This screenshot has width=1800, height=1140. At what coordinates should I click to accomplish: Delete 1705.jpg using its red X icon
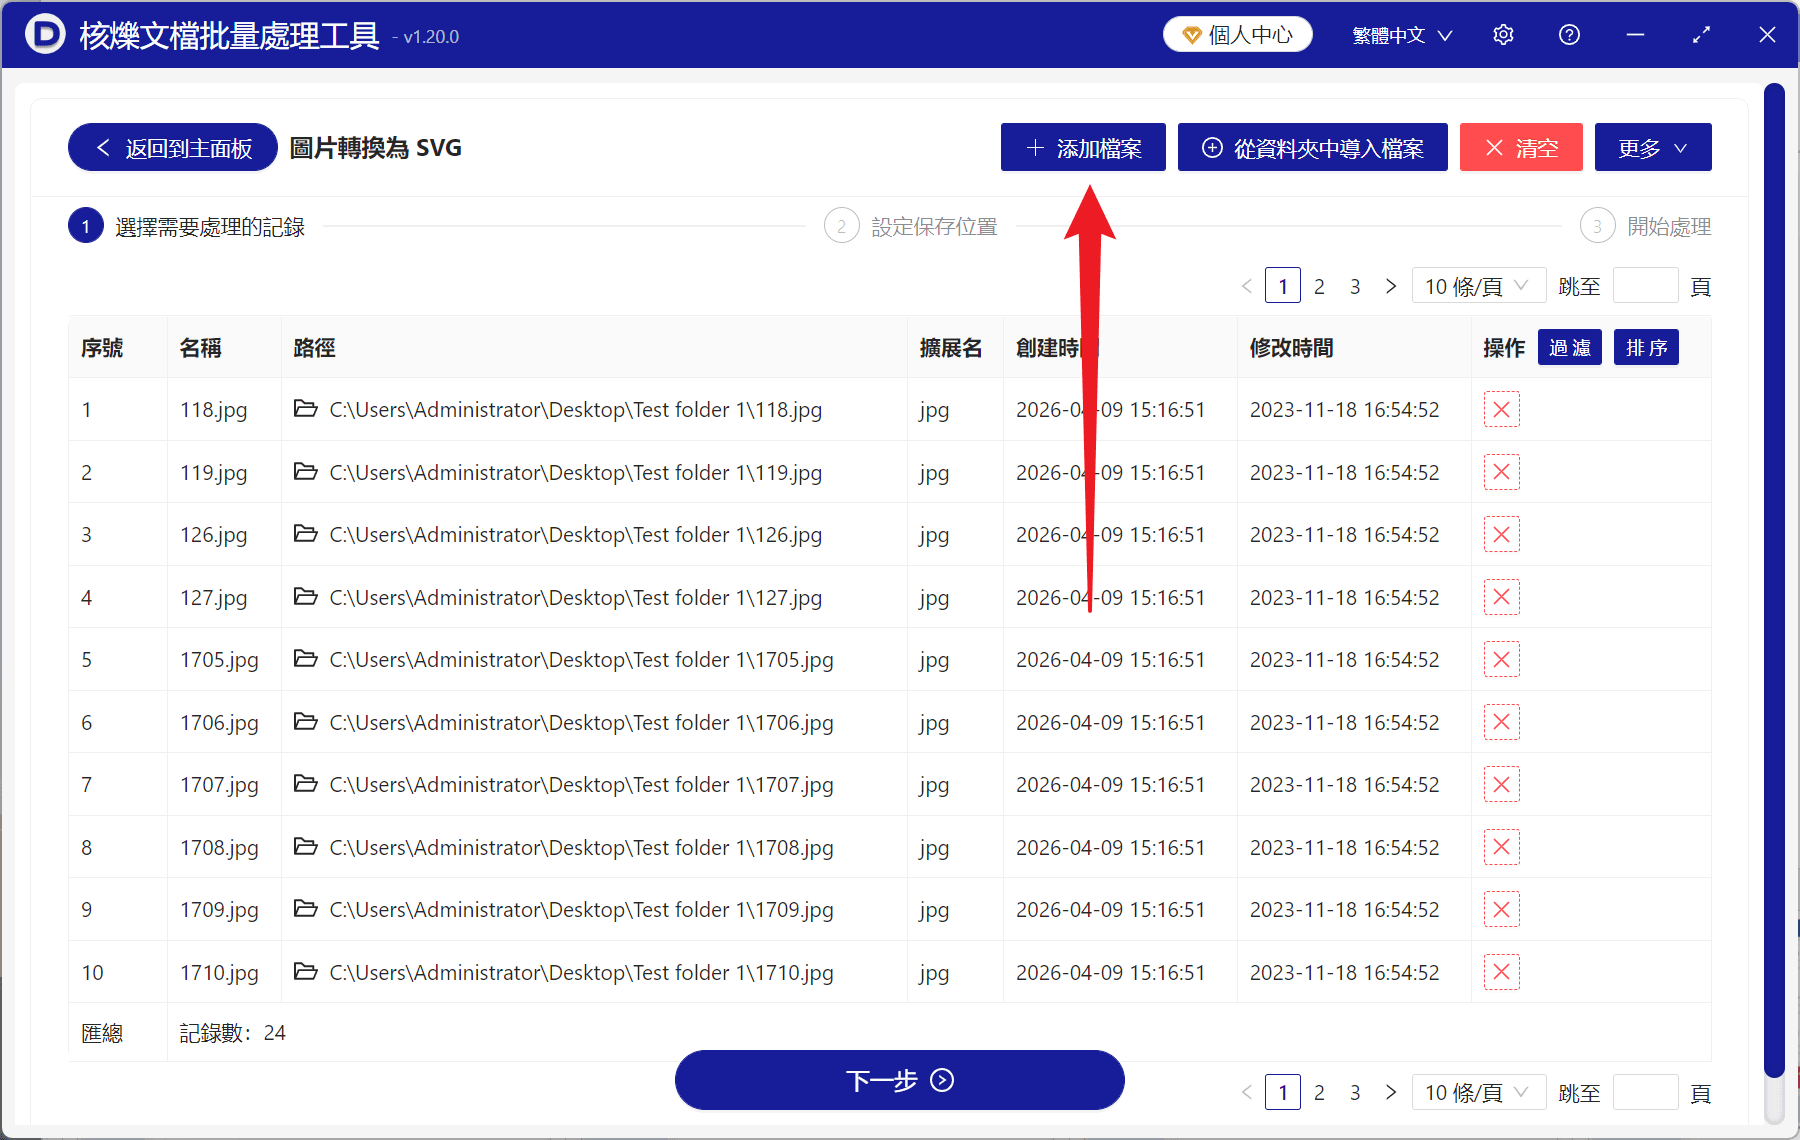pos(1501,659)
